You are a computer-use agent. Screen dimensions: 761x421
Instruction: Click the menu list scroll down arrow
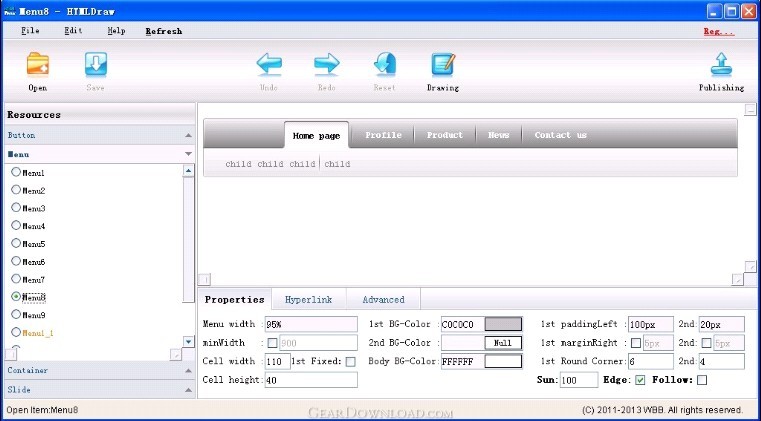(188, 341)
